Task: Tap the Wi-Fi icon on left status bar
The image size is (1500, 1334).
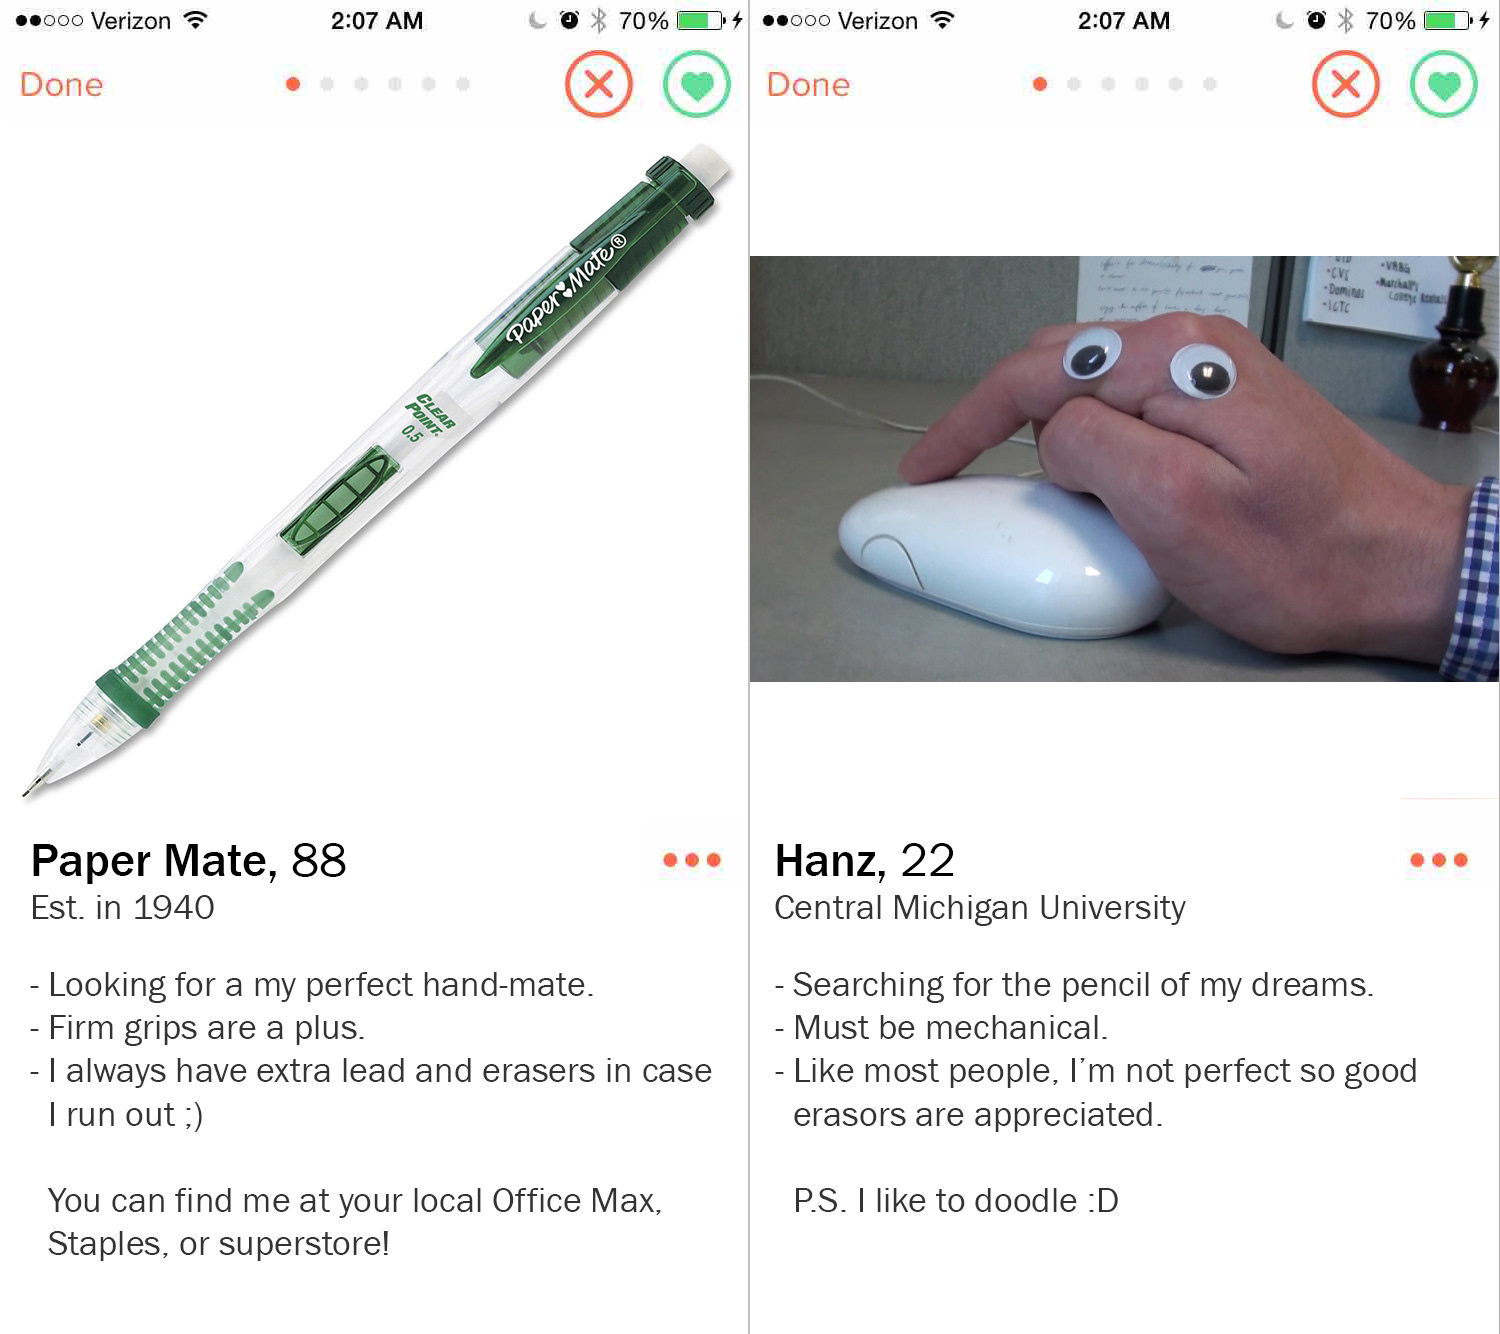Action: (196, 20)
